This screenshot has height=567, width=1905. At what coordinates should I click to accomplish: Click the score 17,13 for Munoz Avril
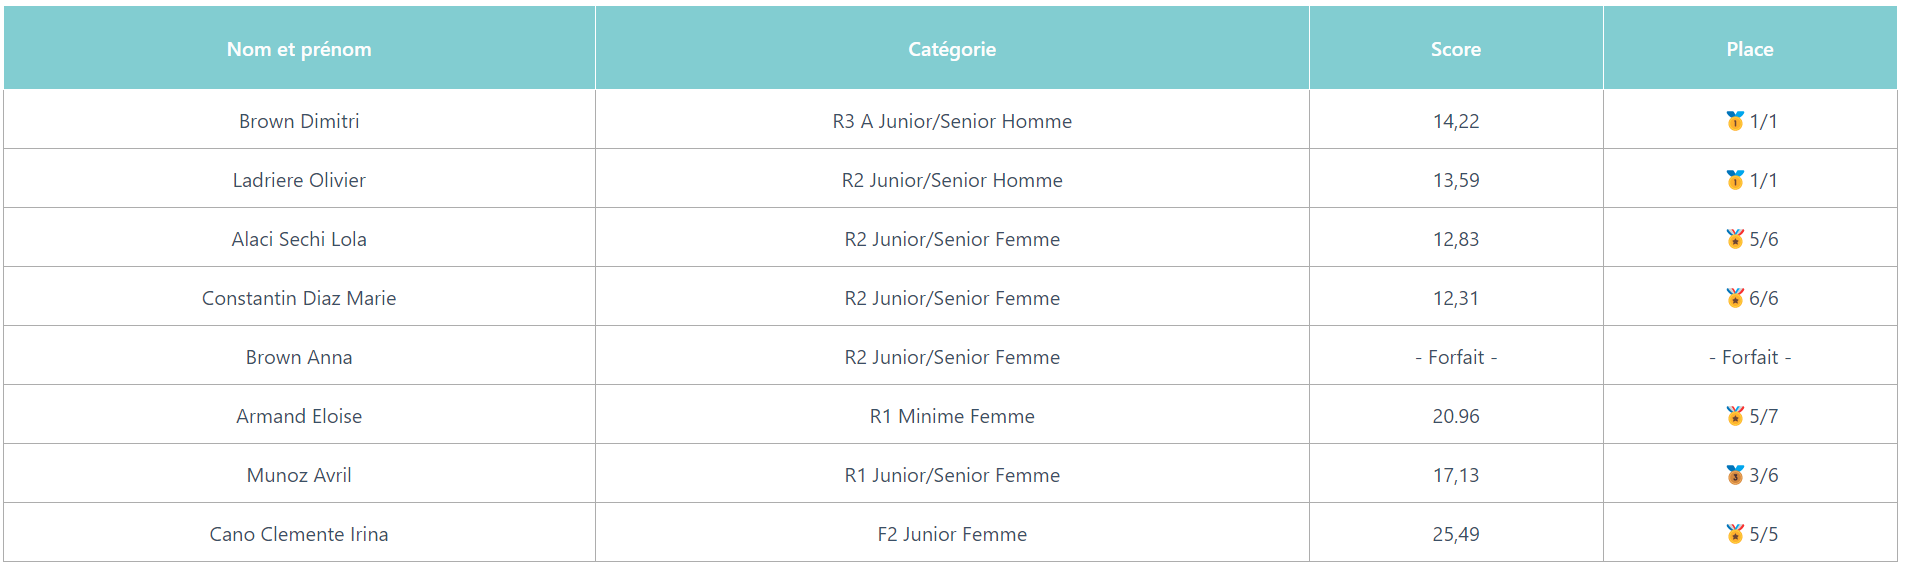(1456, 475)
